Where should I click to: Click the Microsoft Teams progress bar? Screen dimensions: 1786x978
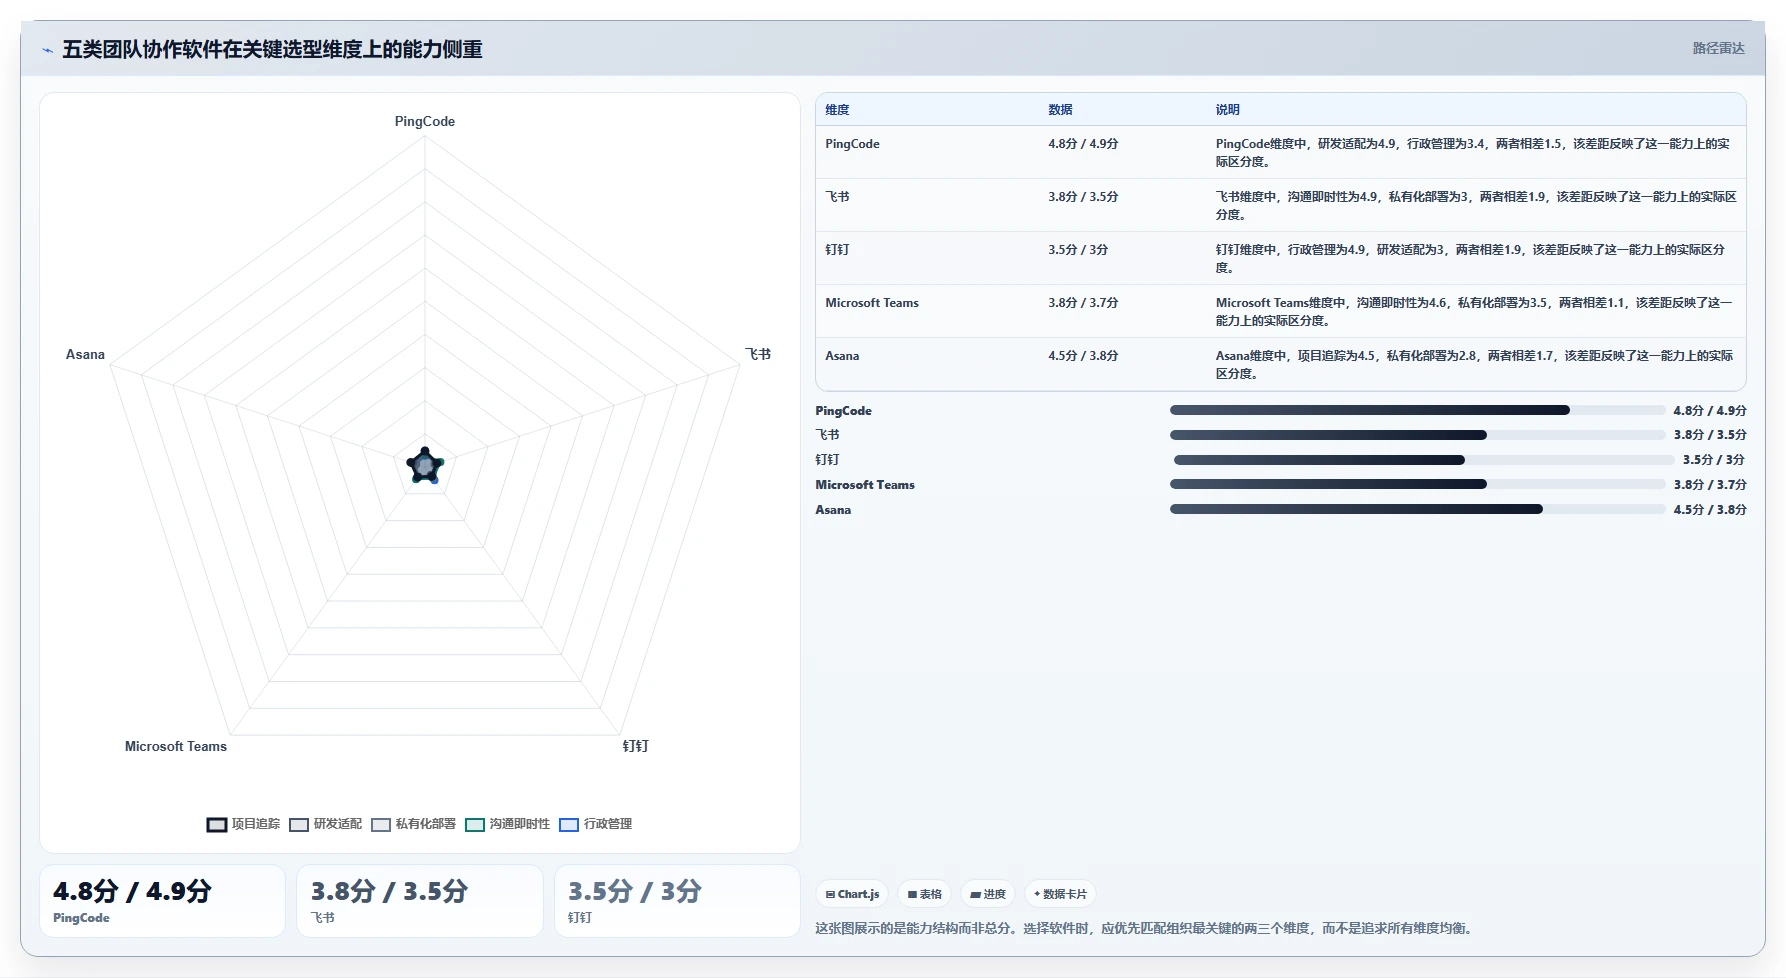(x=1418, y=484)
